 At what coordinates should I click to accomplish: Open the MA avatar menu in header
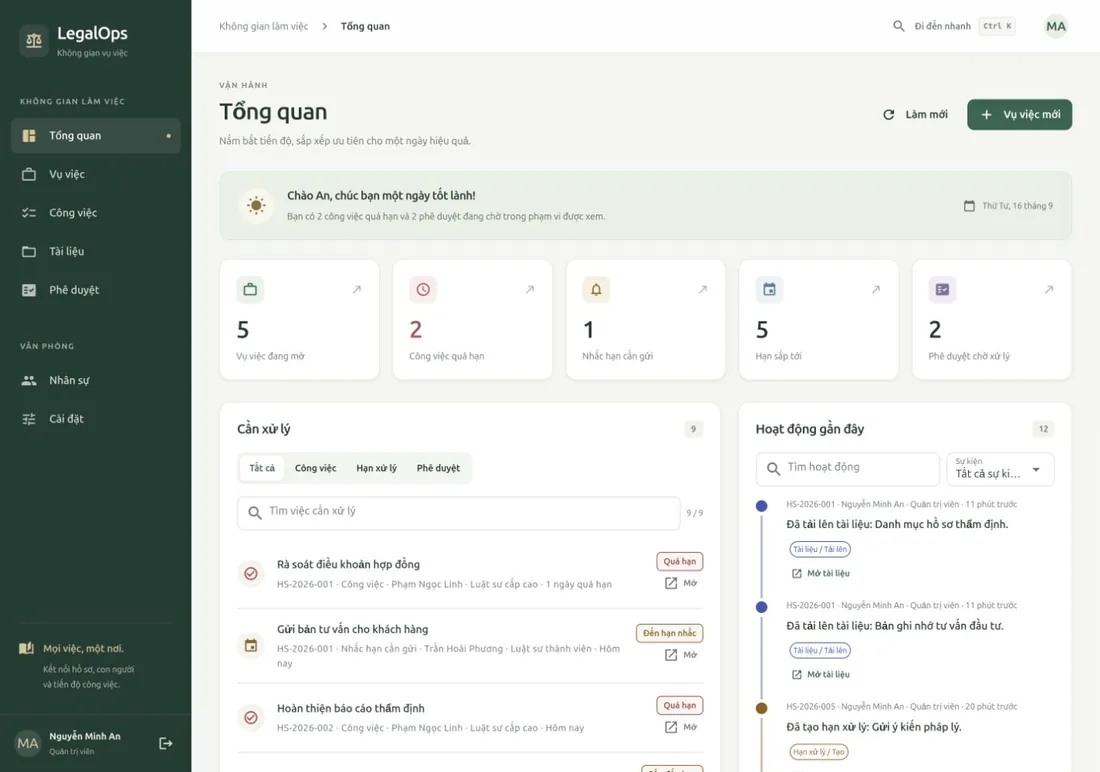pos(1056,27)
